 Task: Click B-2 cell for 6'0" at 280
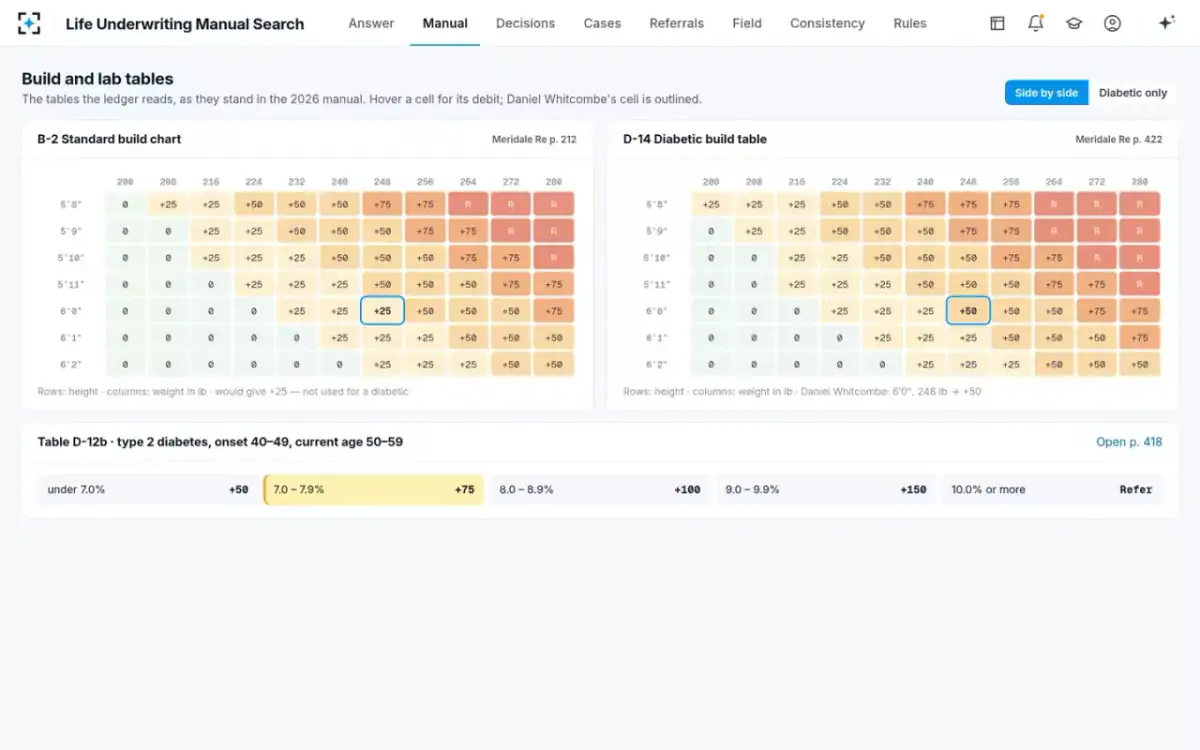point(554,311)
